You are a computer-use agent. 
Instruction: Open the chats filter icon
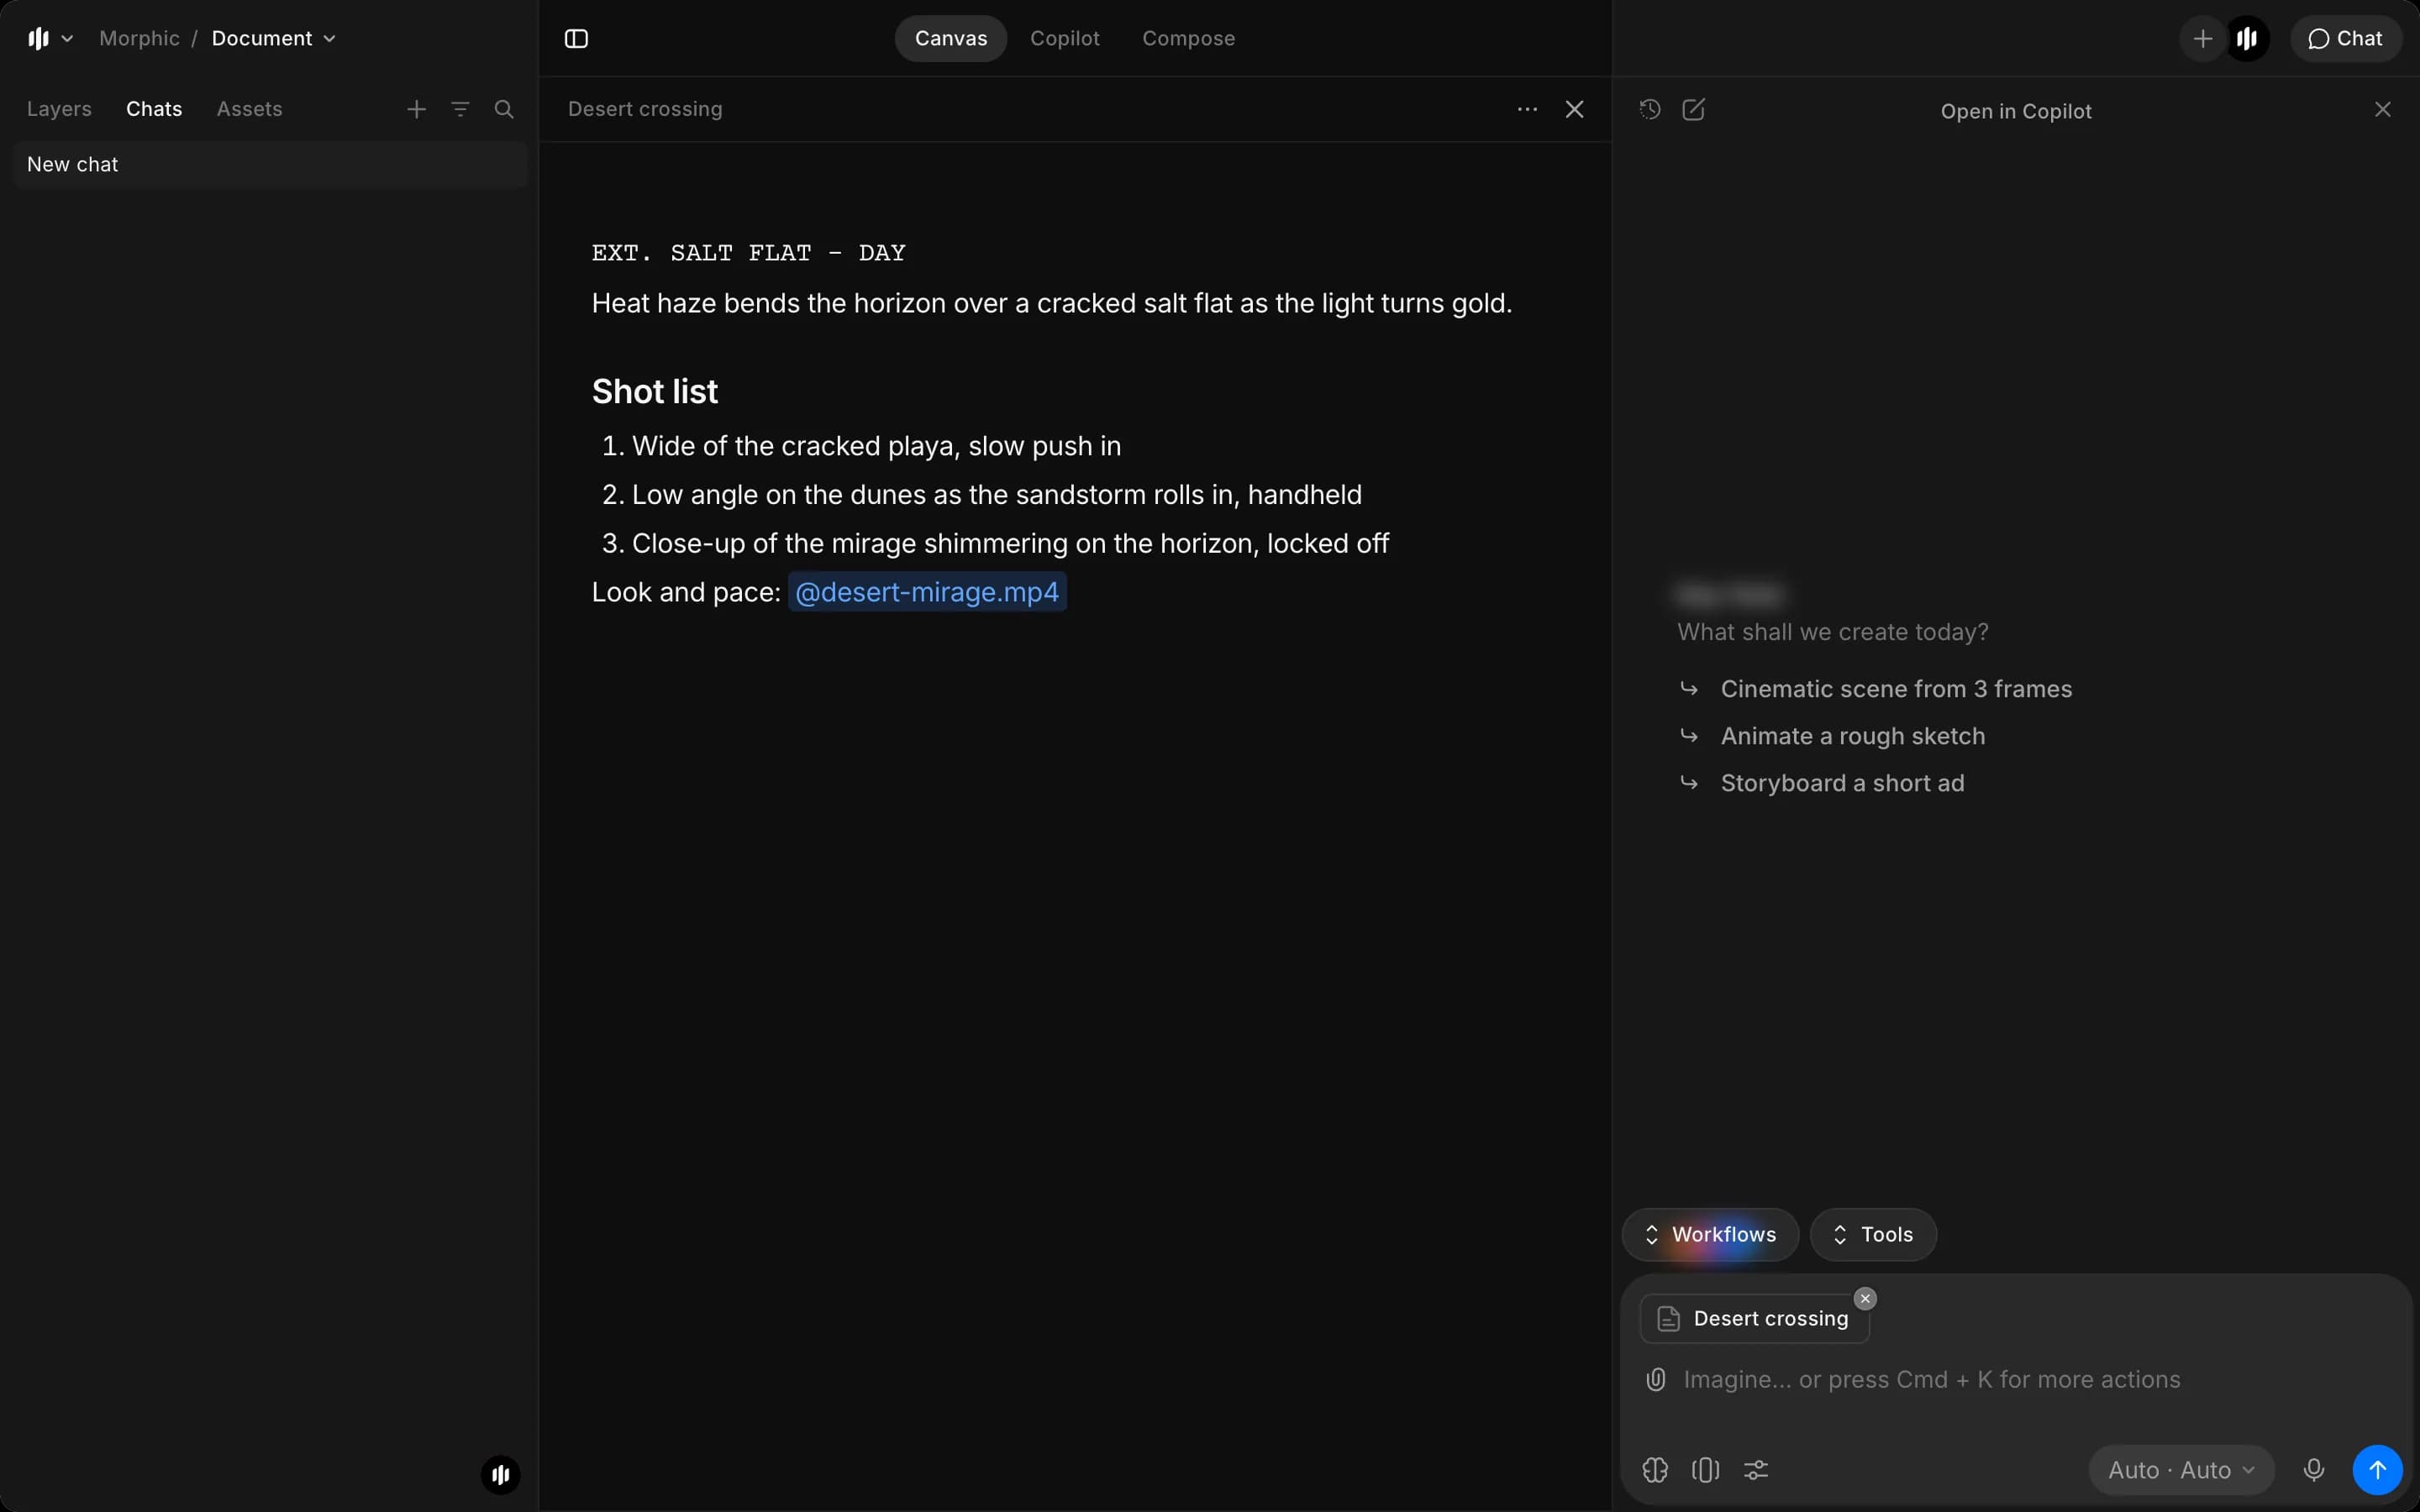(x=460, y=109)
